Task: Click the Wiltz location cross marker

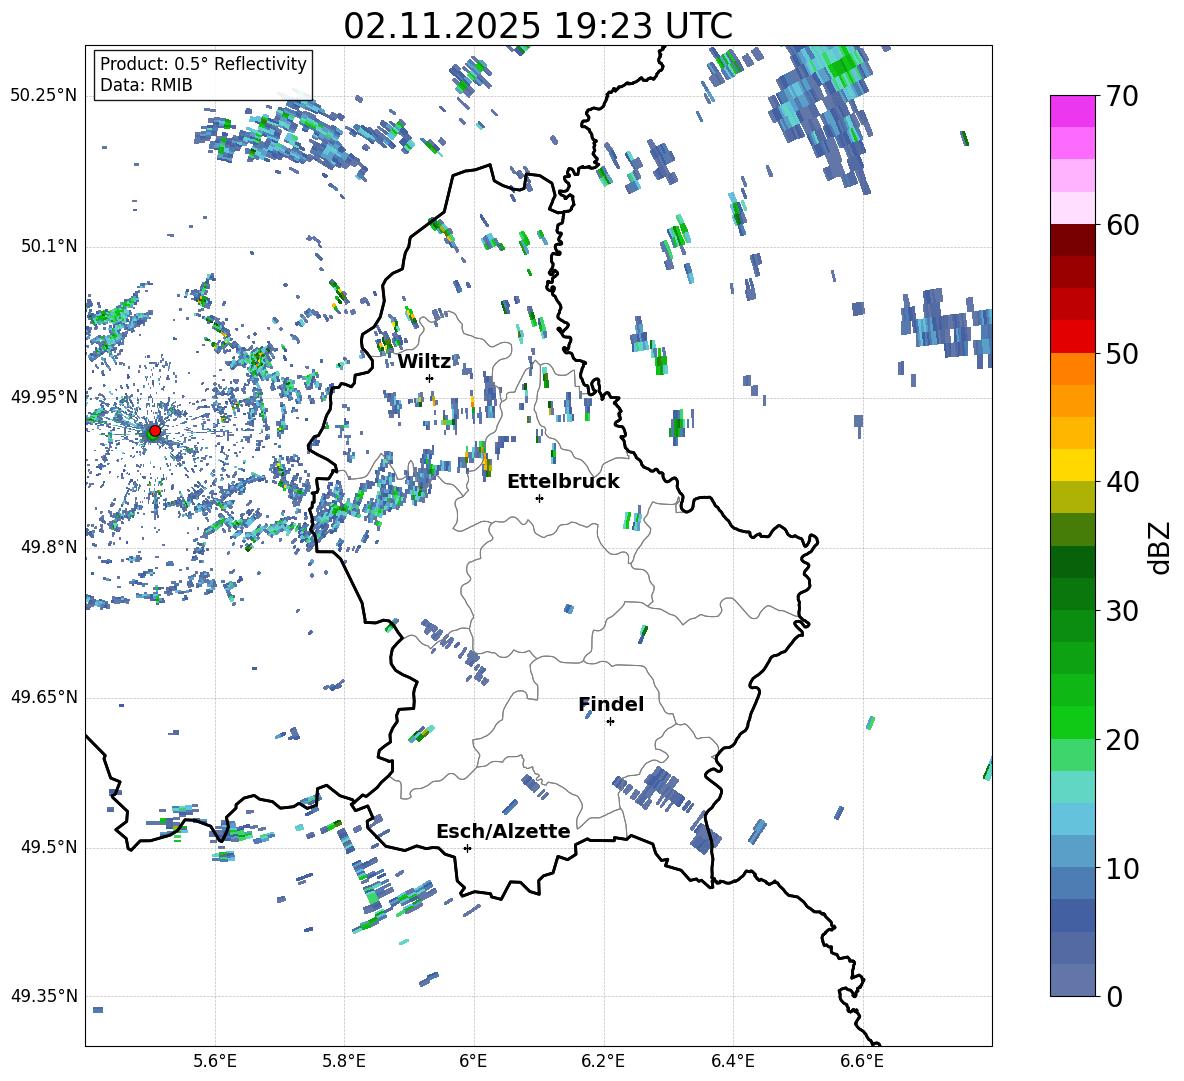Action: click(430, 378)
